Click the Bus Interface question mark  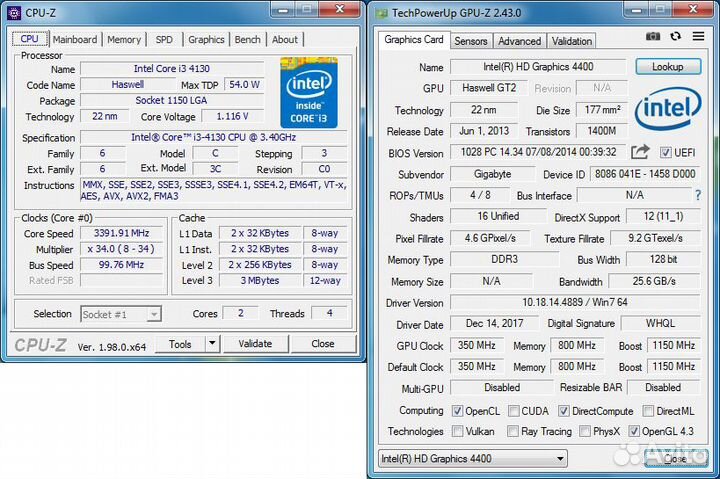click(x=698, y=195)
